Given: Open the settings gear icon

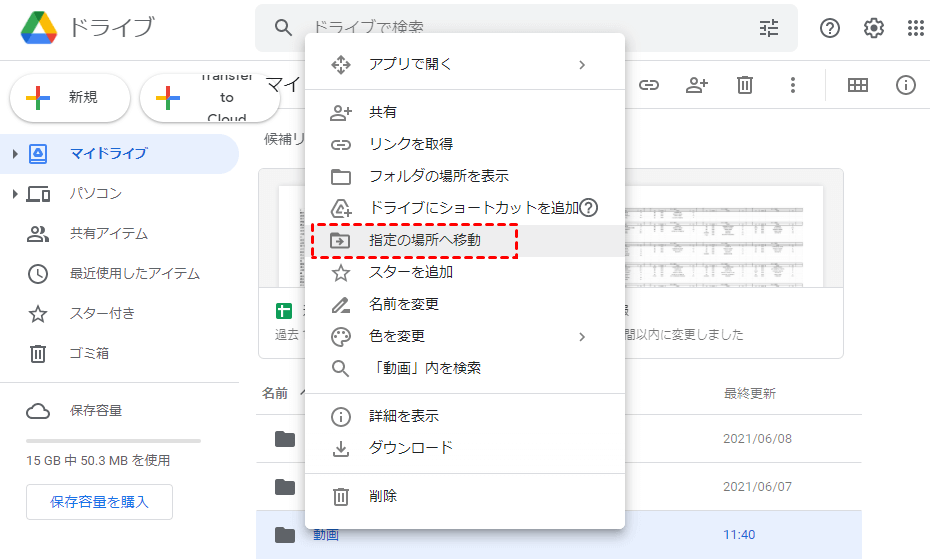Looking at the screenshot, I should tap(873, 27).
